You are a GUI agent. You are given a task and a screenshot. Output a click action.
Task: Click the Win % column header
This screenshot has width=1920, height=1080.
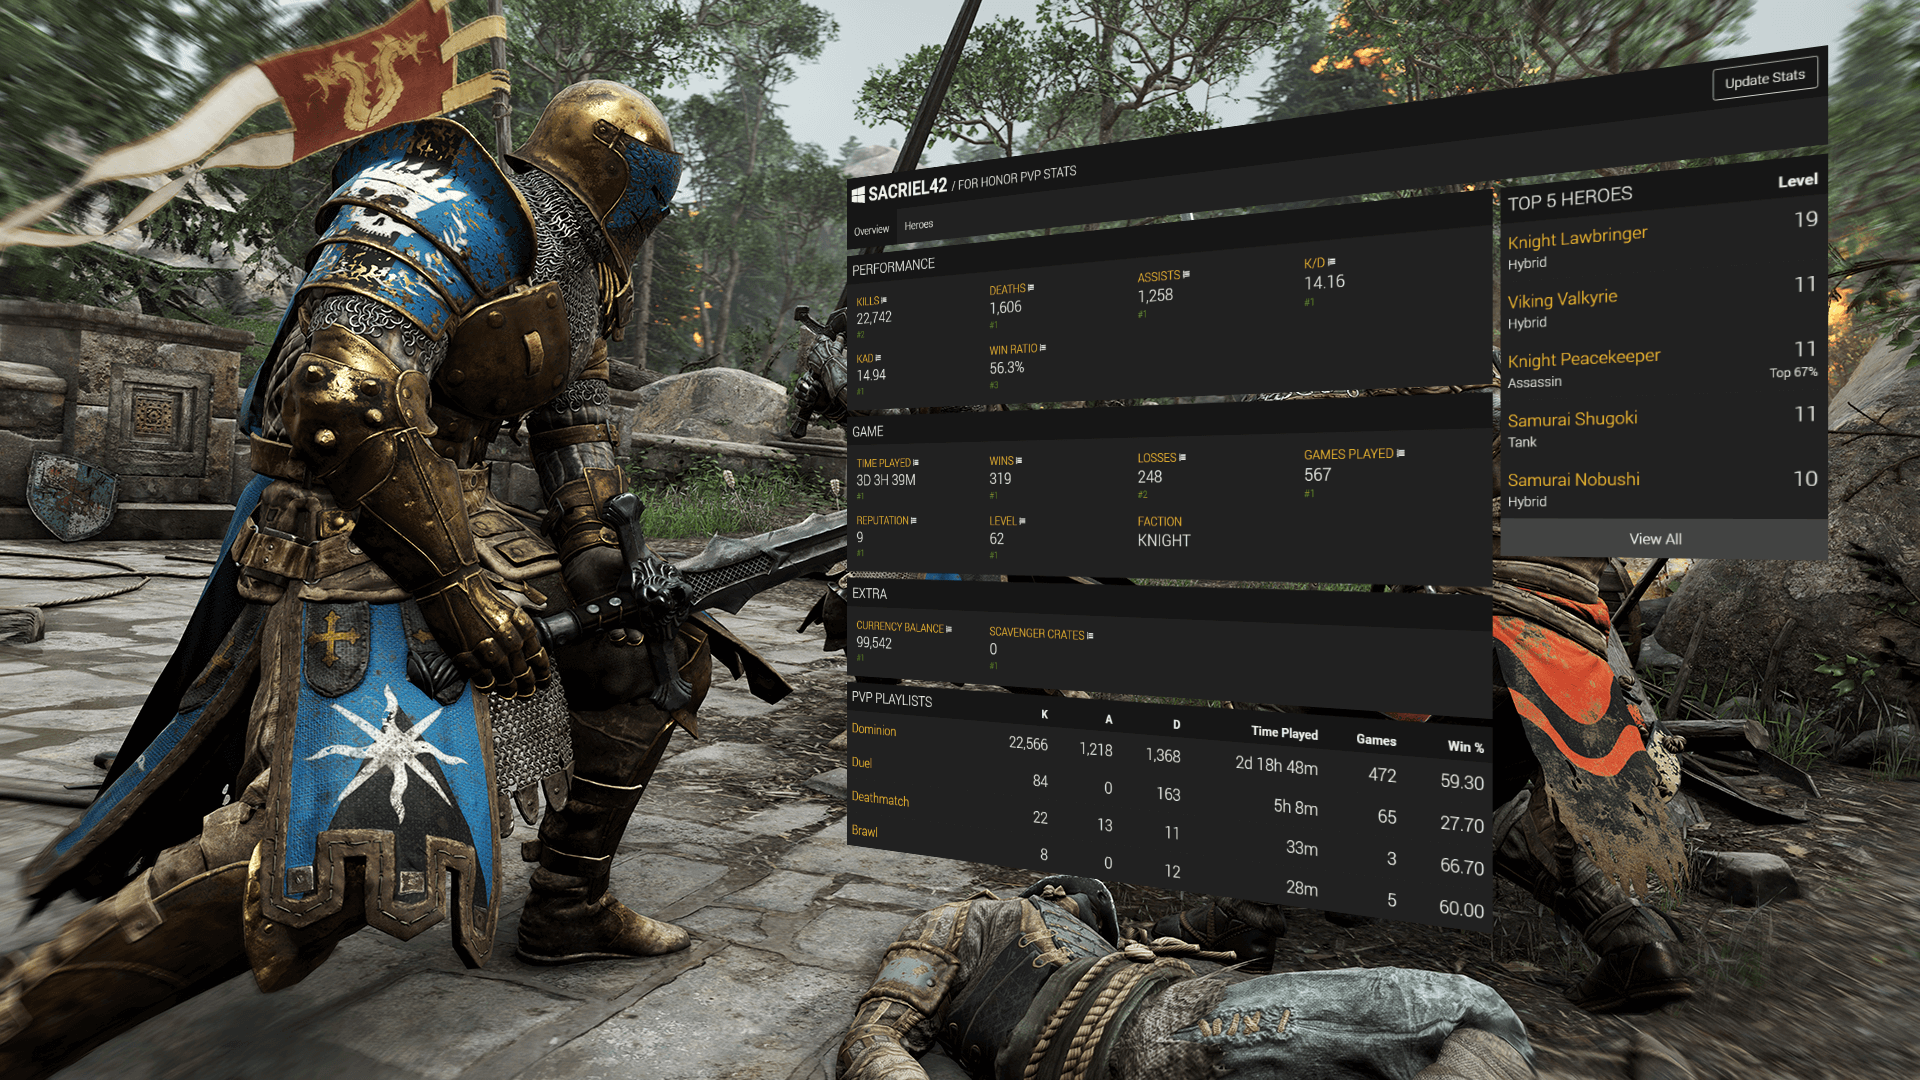click(1465, 746)
